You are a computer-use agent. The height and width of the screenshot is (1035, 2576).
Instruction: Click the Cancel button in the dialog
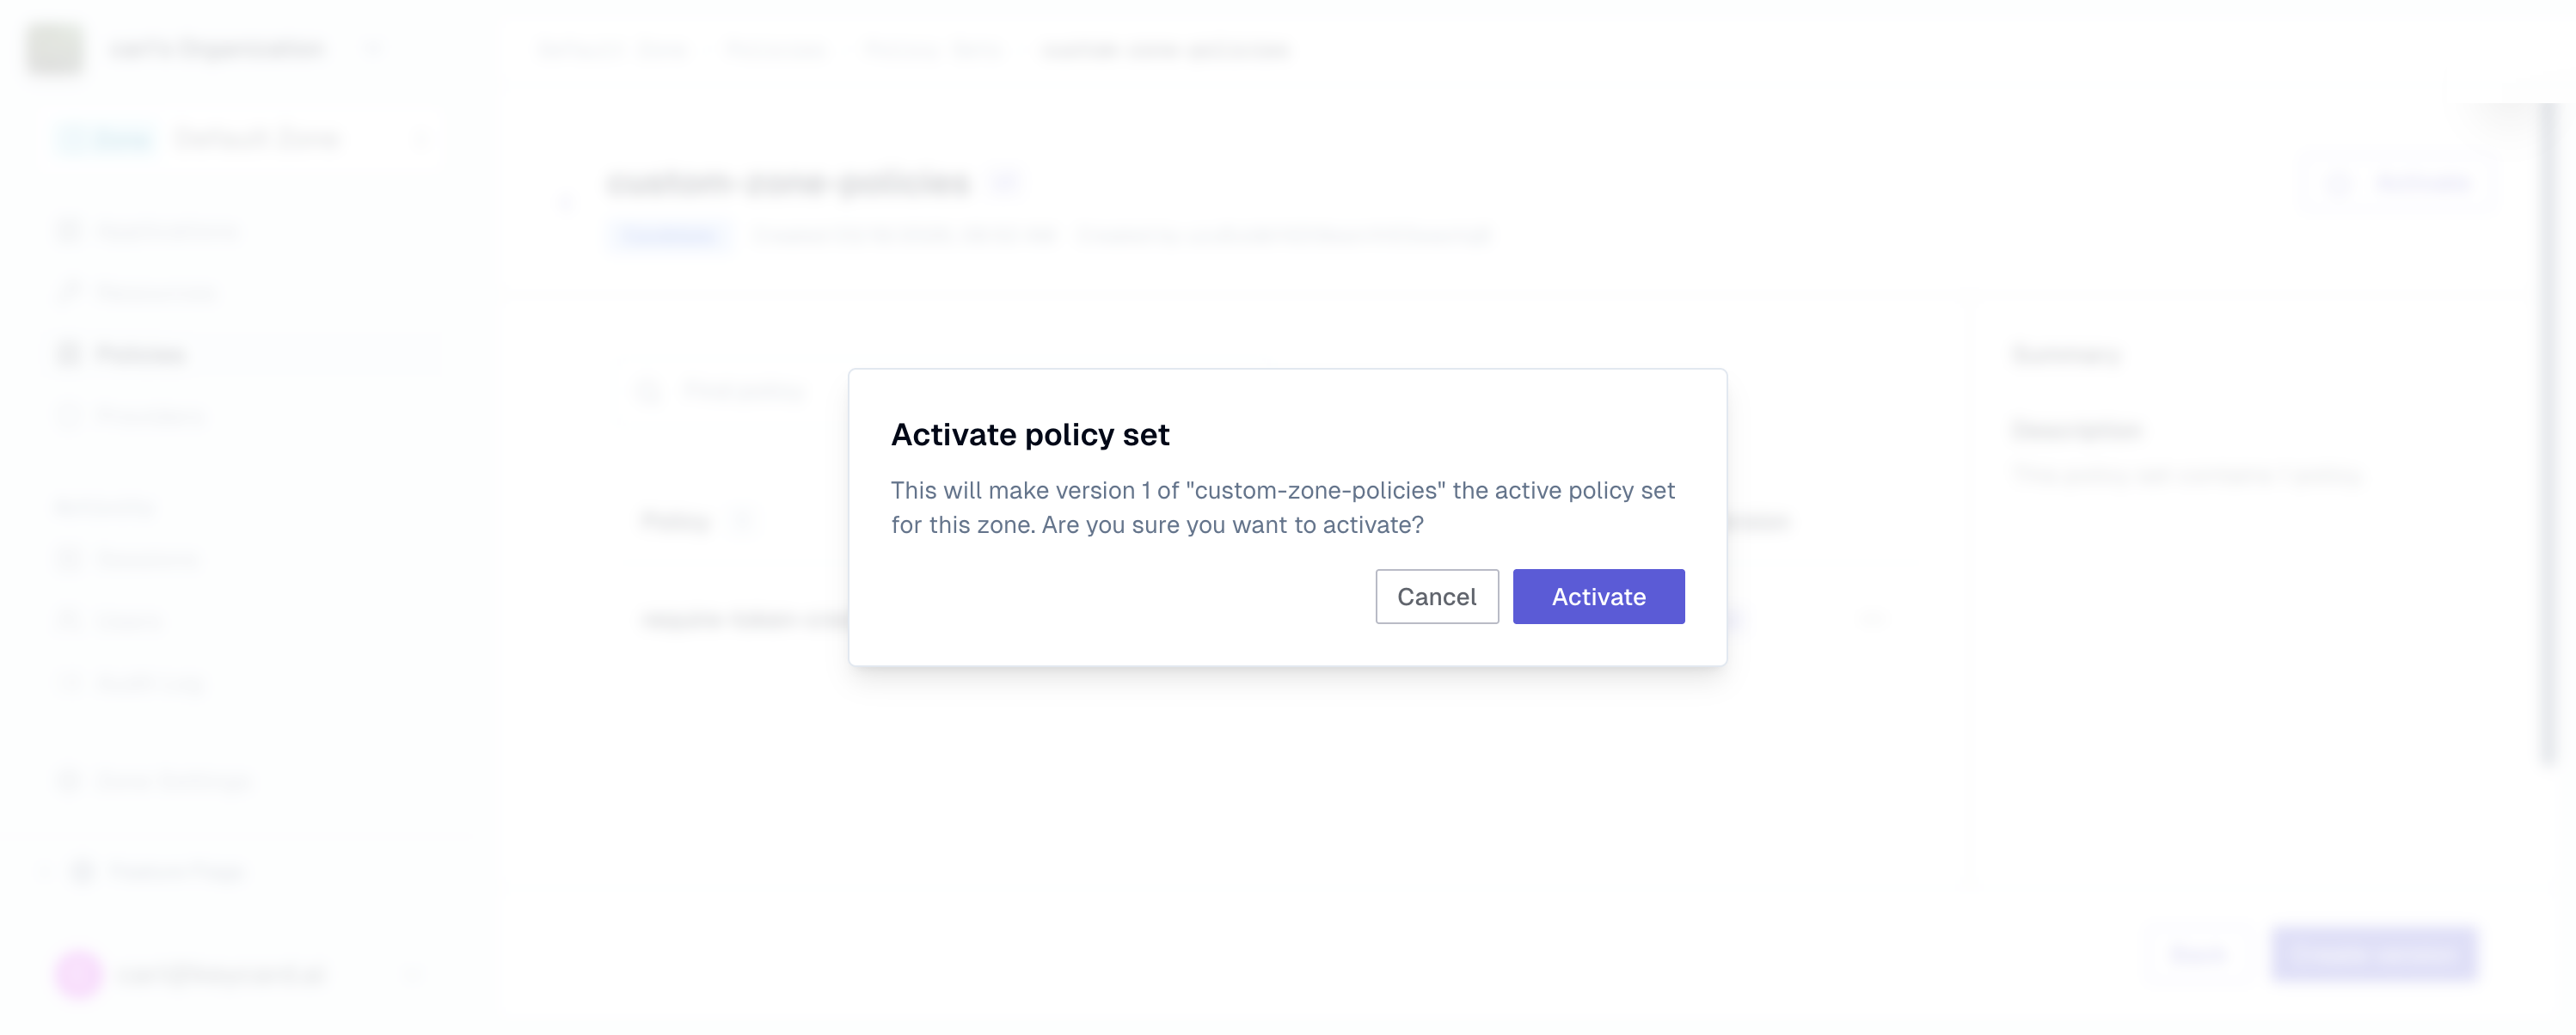(x=1437, y=596)
